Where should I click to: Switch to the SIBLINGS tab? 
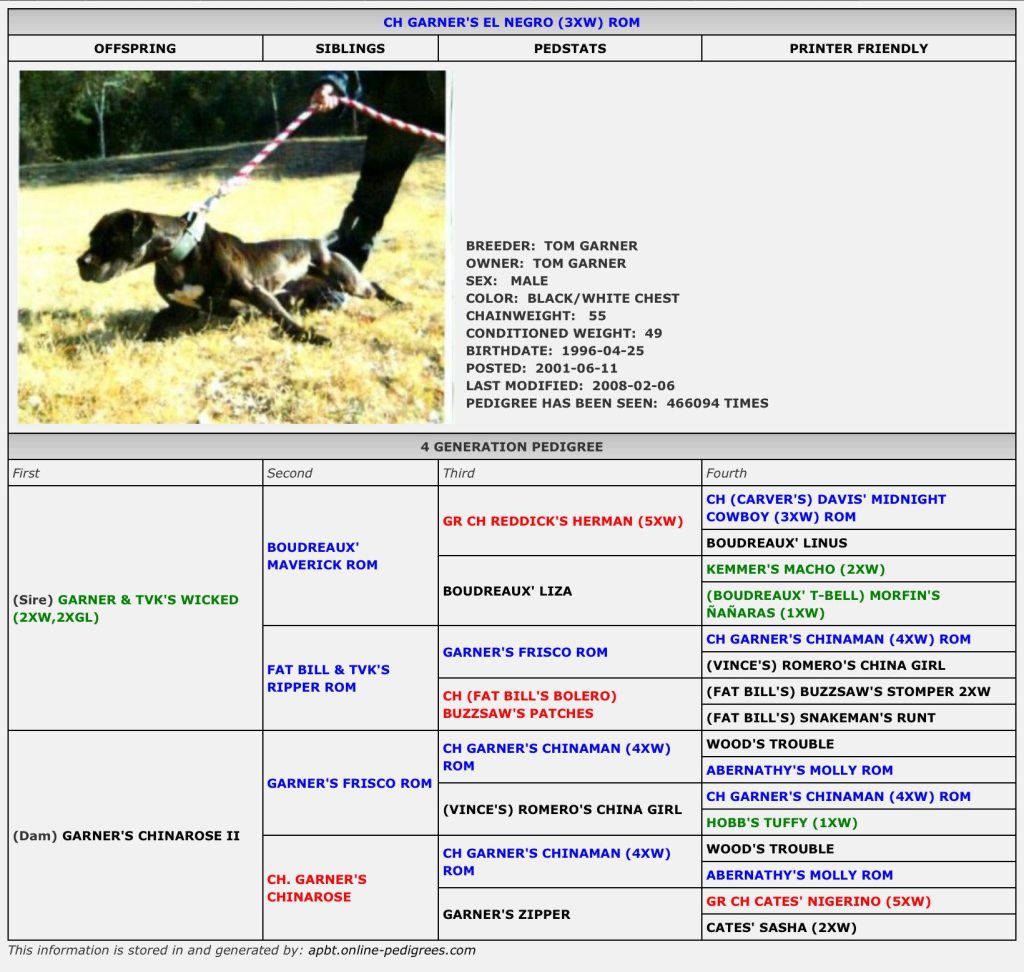pos(350,48)
